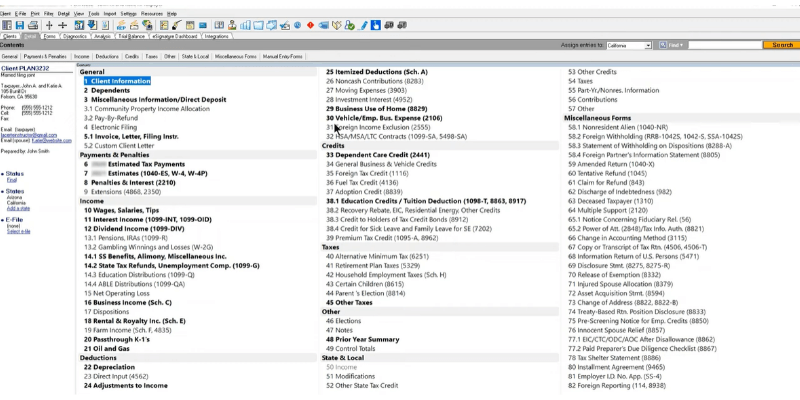
Task: Open the Tools menu
Action: pos(93,14)
